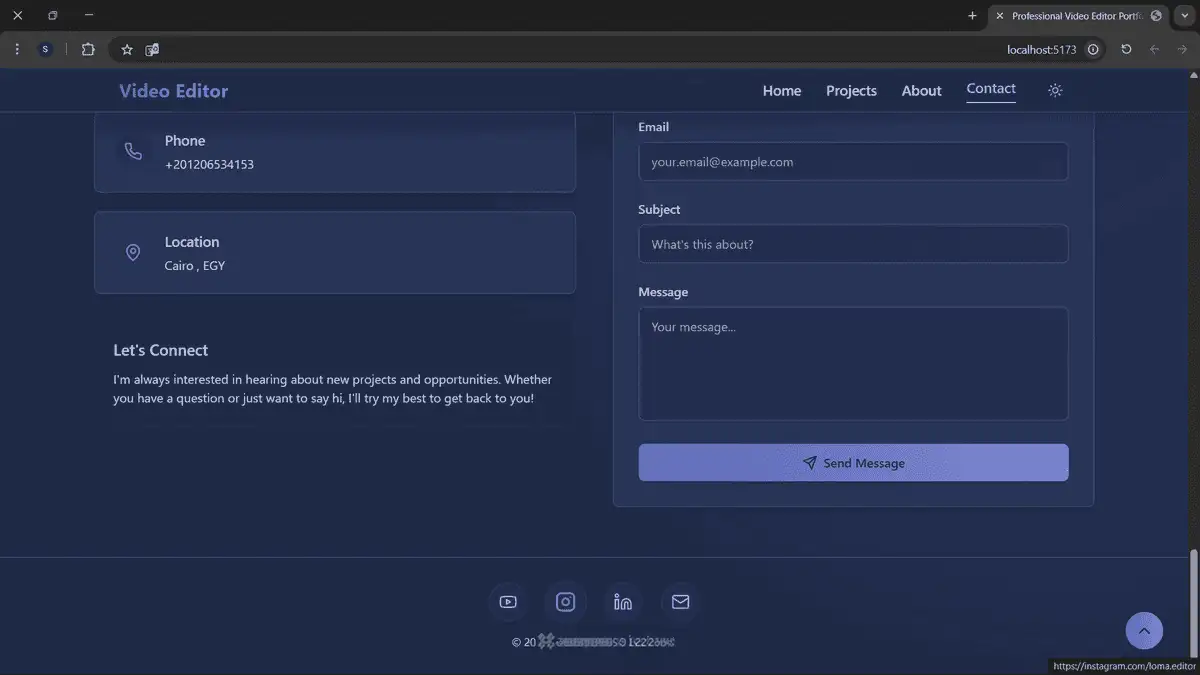Viewport: 1200px width, 675px height.
Task: Open the YouTube footer icon
Action: click(508, 602)
